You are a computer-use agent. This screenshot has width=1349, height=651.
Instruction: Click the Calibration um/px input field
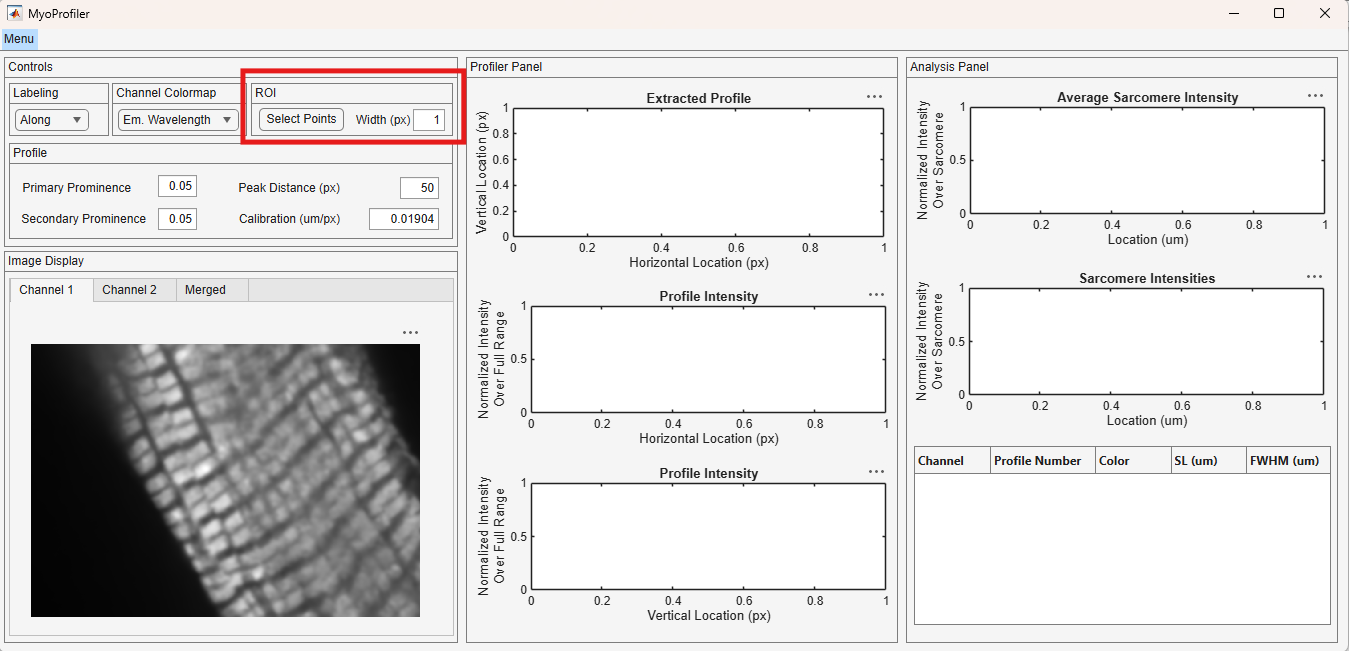404,219
